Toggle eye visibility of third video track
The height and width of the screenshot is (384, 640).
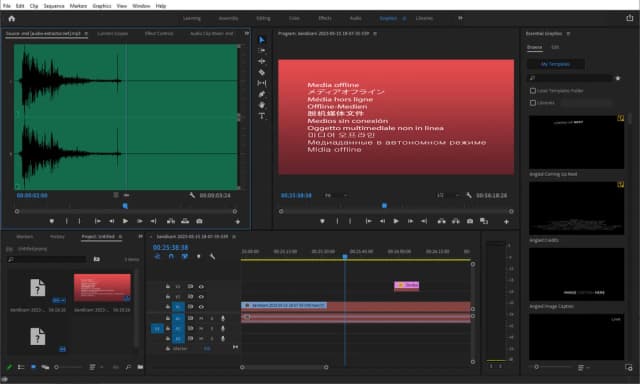tap(201, 307)
